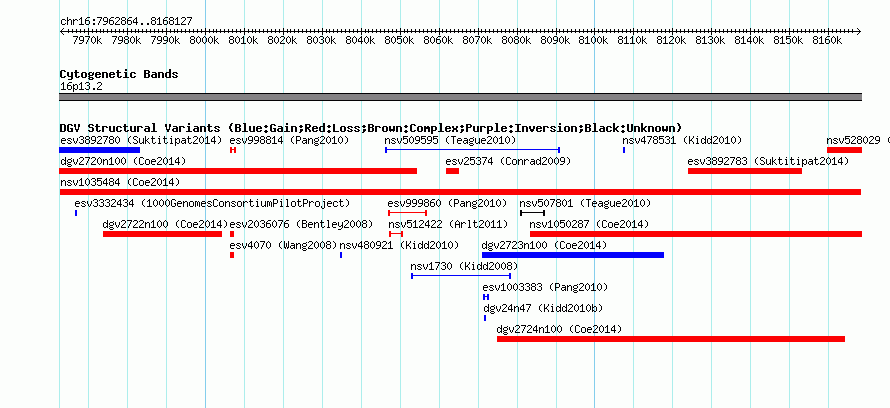
Task: Open nsv507801 (Teague2010) label
Action: (585, 203)
